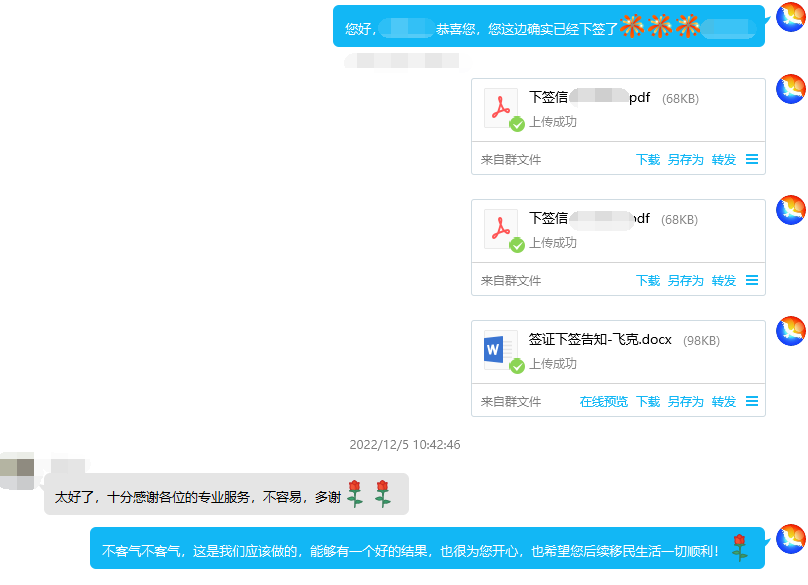Expand more-options menu on first 下签信 PDF card
Image resolution: width=808 pixels, height=585 pixels.
(x=752, y=160)
